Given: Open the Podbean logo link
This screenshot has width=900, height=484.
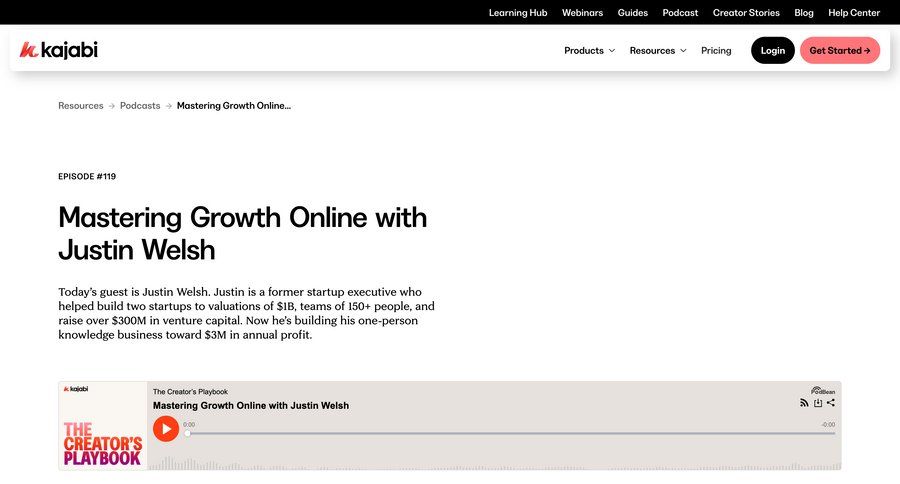Looking at the screenshot, I should tap(823, 390).
